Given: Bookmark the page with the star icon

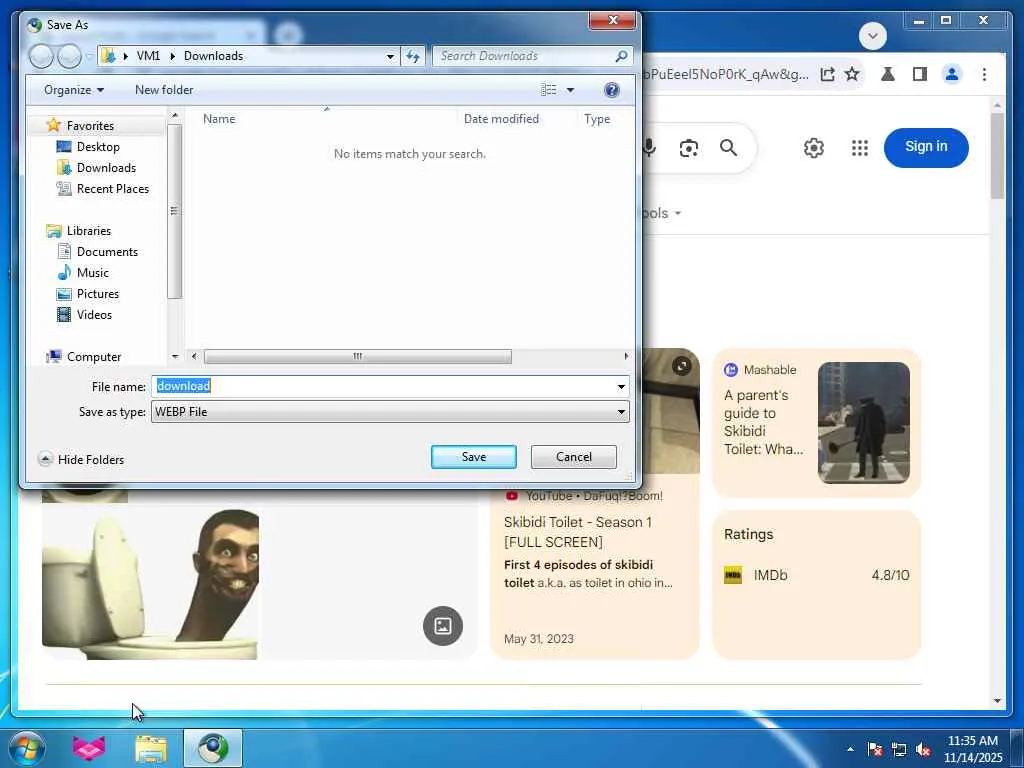Looking at the screenshot, I should click(852, 74).
